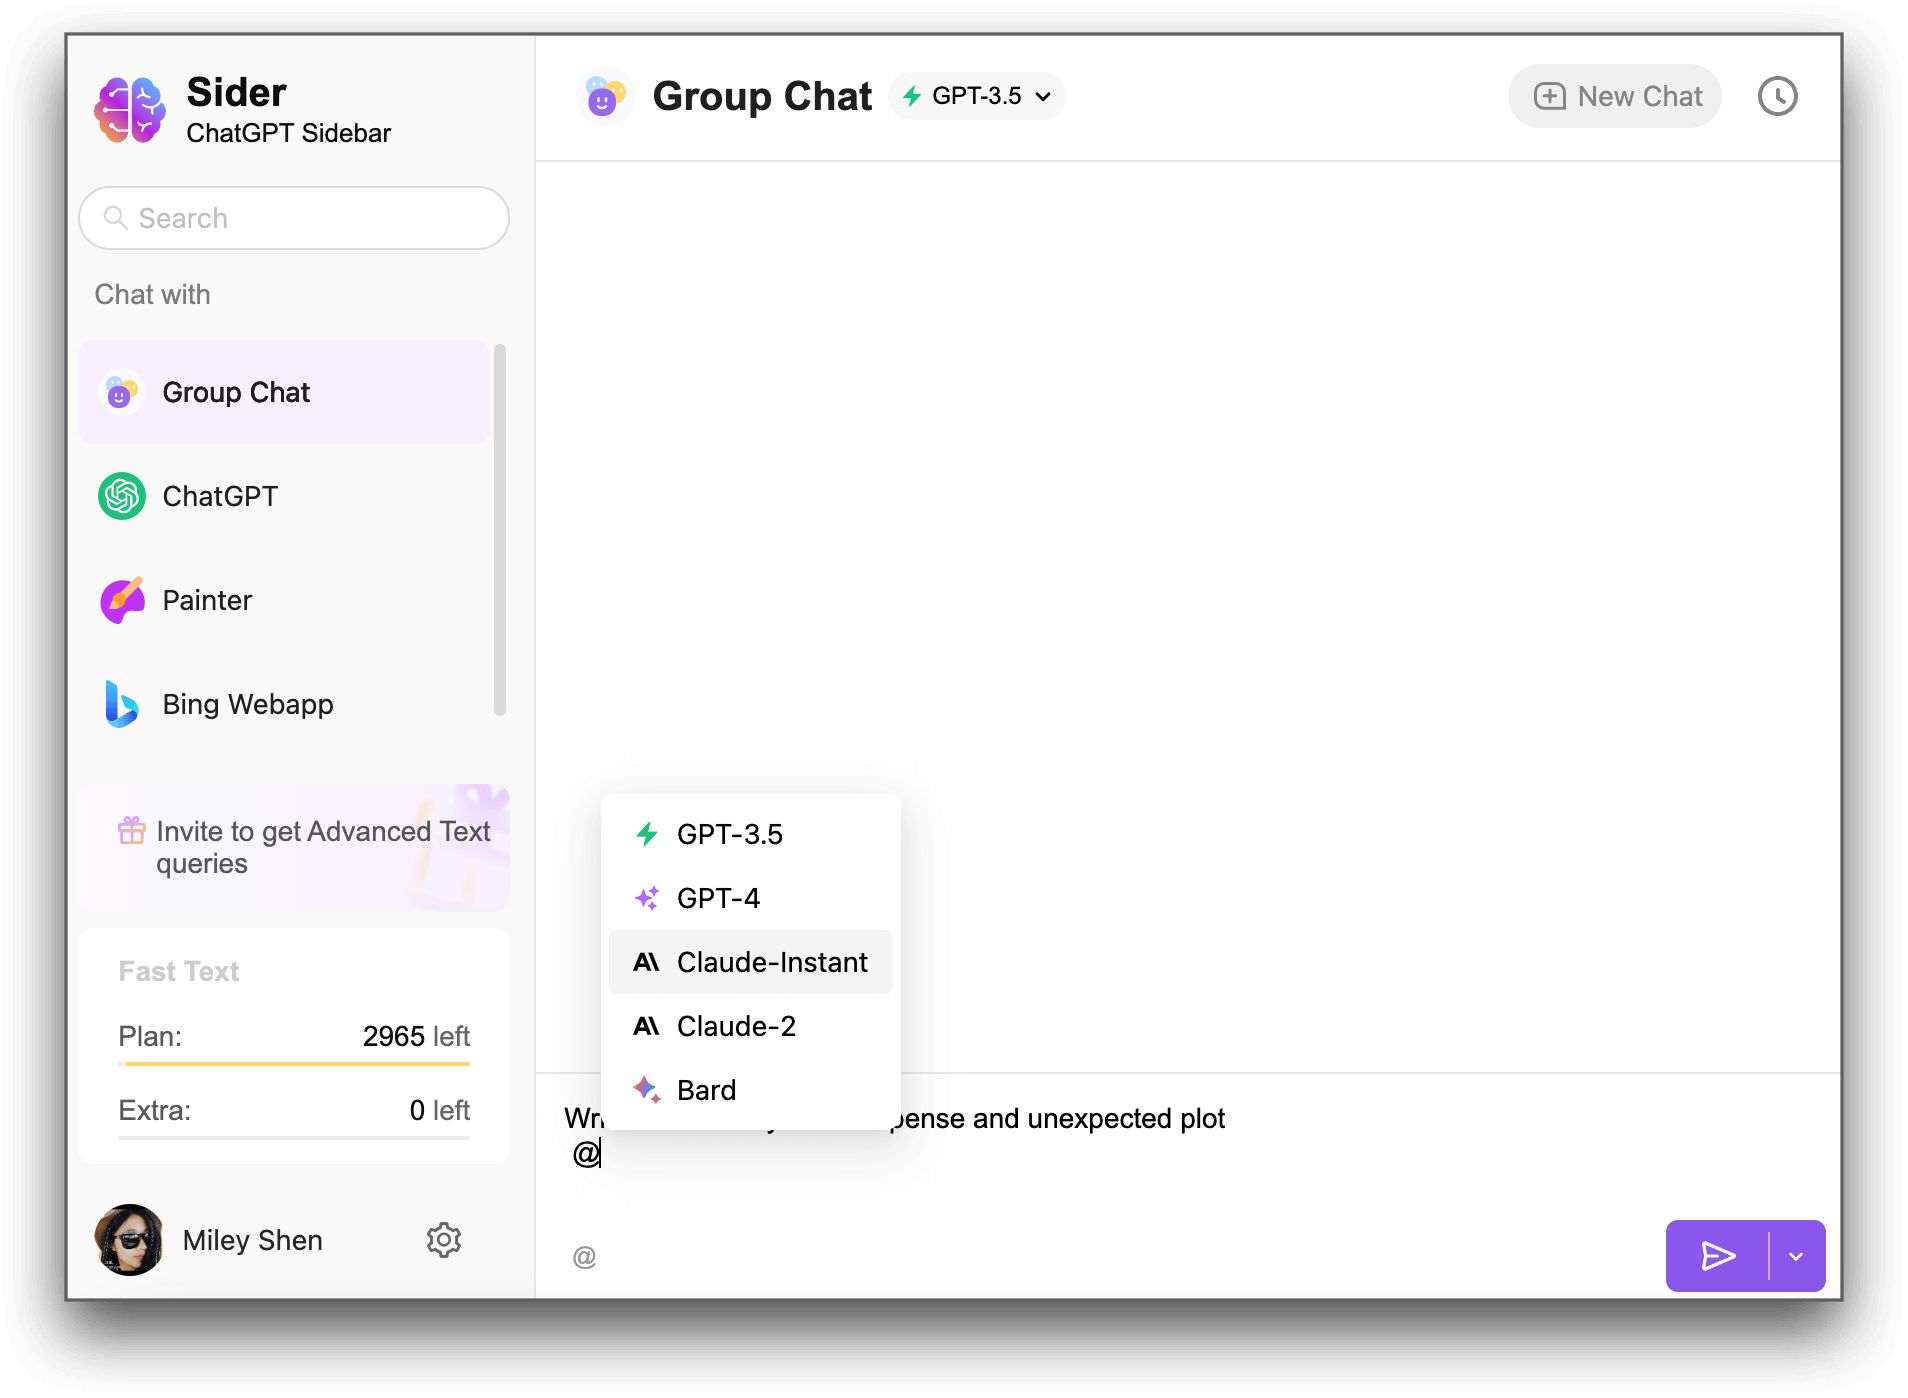Click the @ mention icon below input
Viewport: 1908px width, 1398px height.
585,1257
